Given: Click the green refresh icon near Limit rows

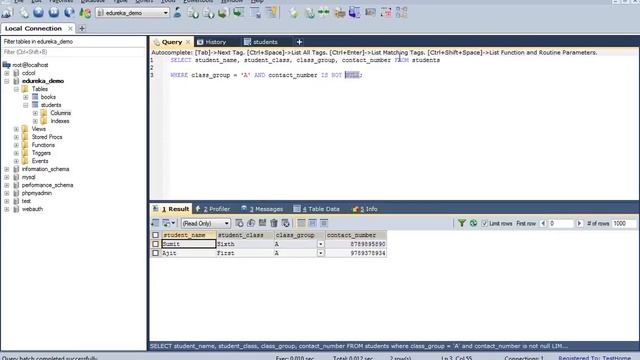Looking at the screenshot, I should point(473,223).
